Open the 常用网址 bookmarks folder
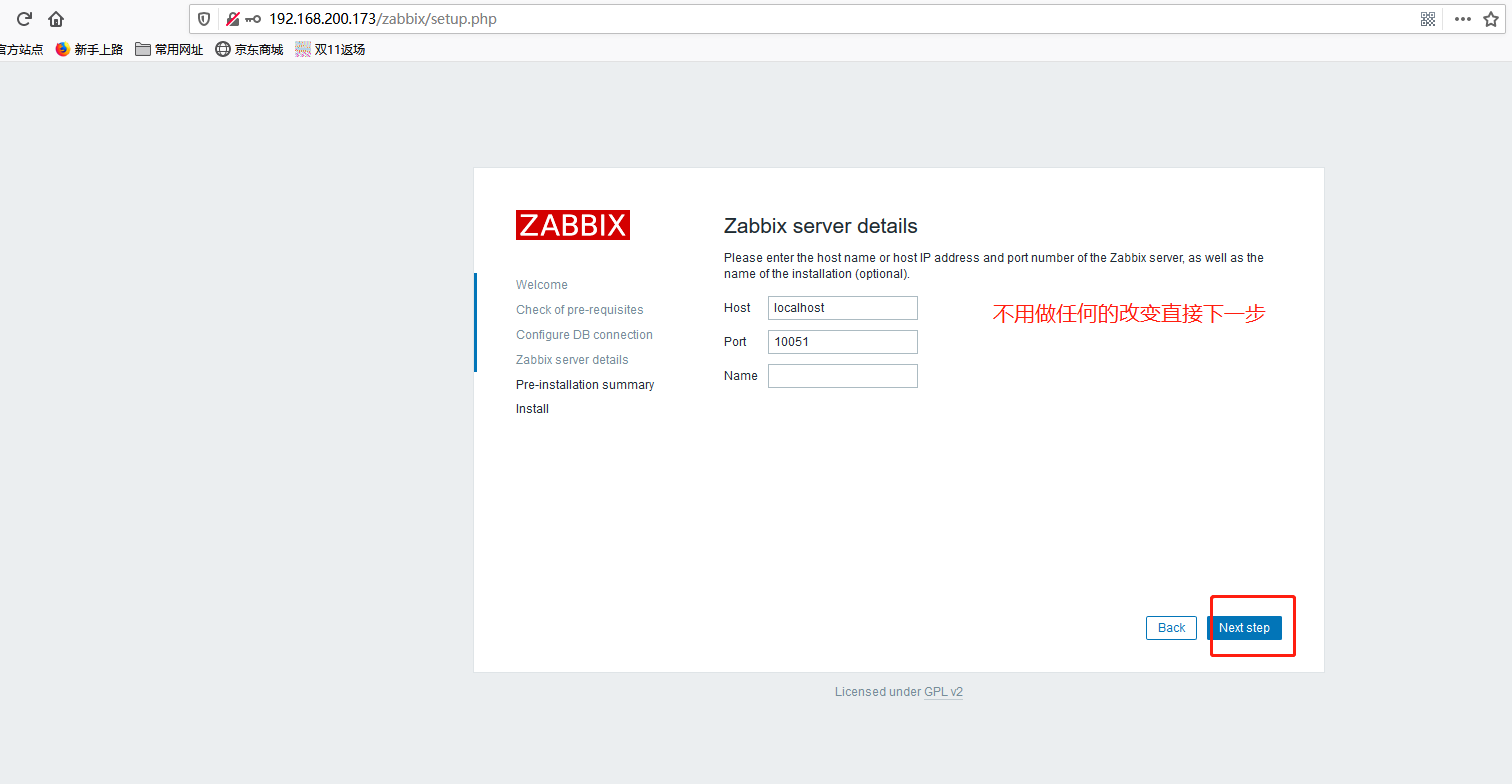 coord(169,49)
